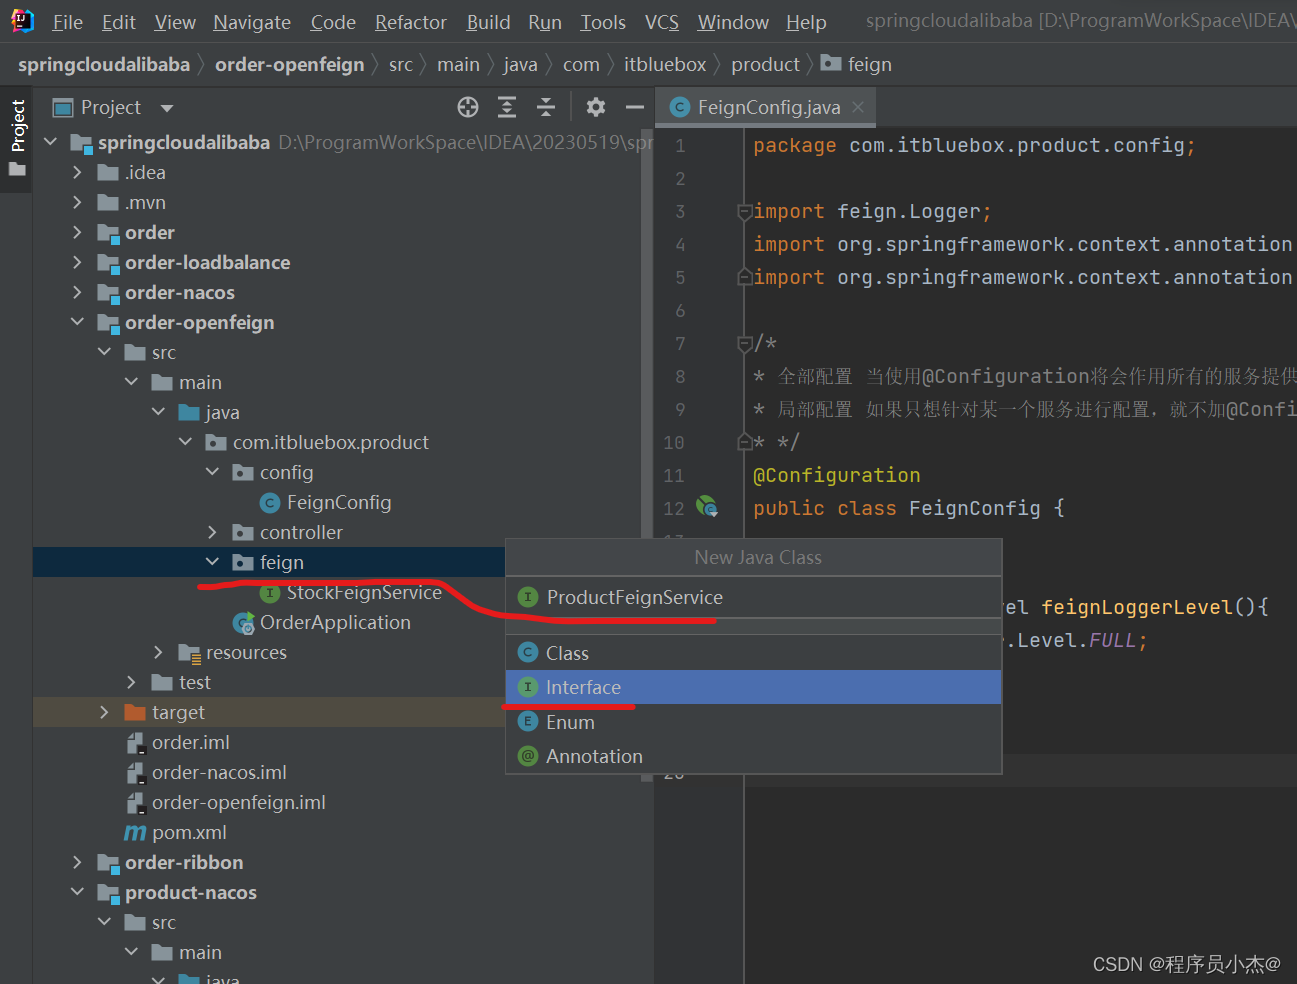Click the IntelliJ IDEA logo icon
The image size is (1297, 984).
(x=21, y=21)
